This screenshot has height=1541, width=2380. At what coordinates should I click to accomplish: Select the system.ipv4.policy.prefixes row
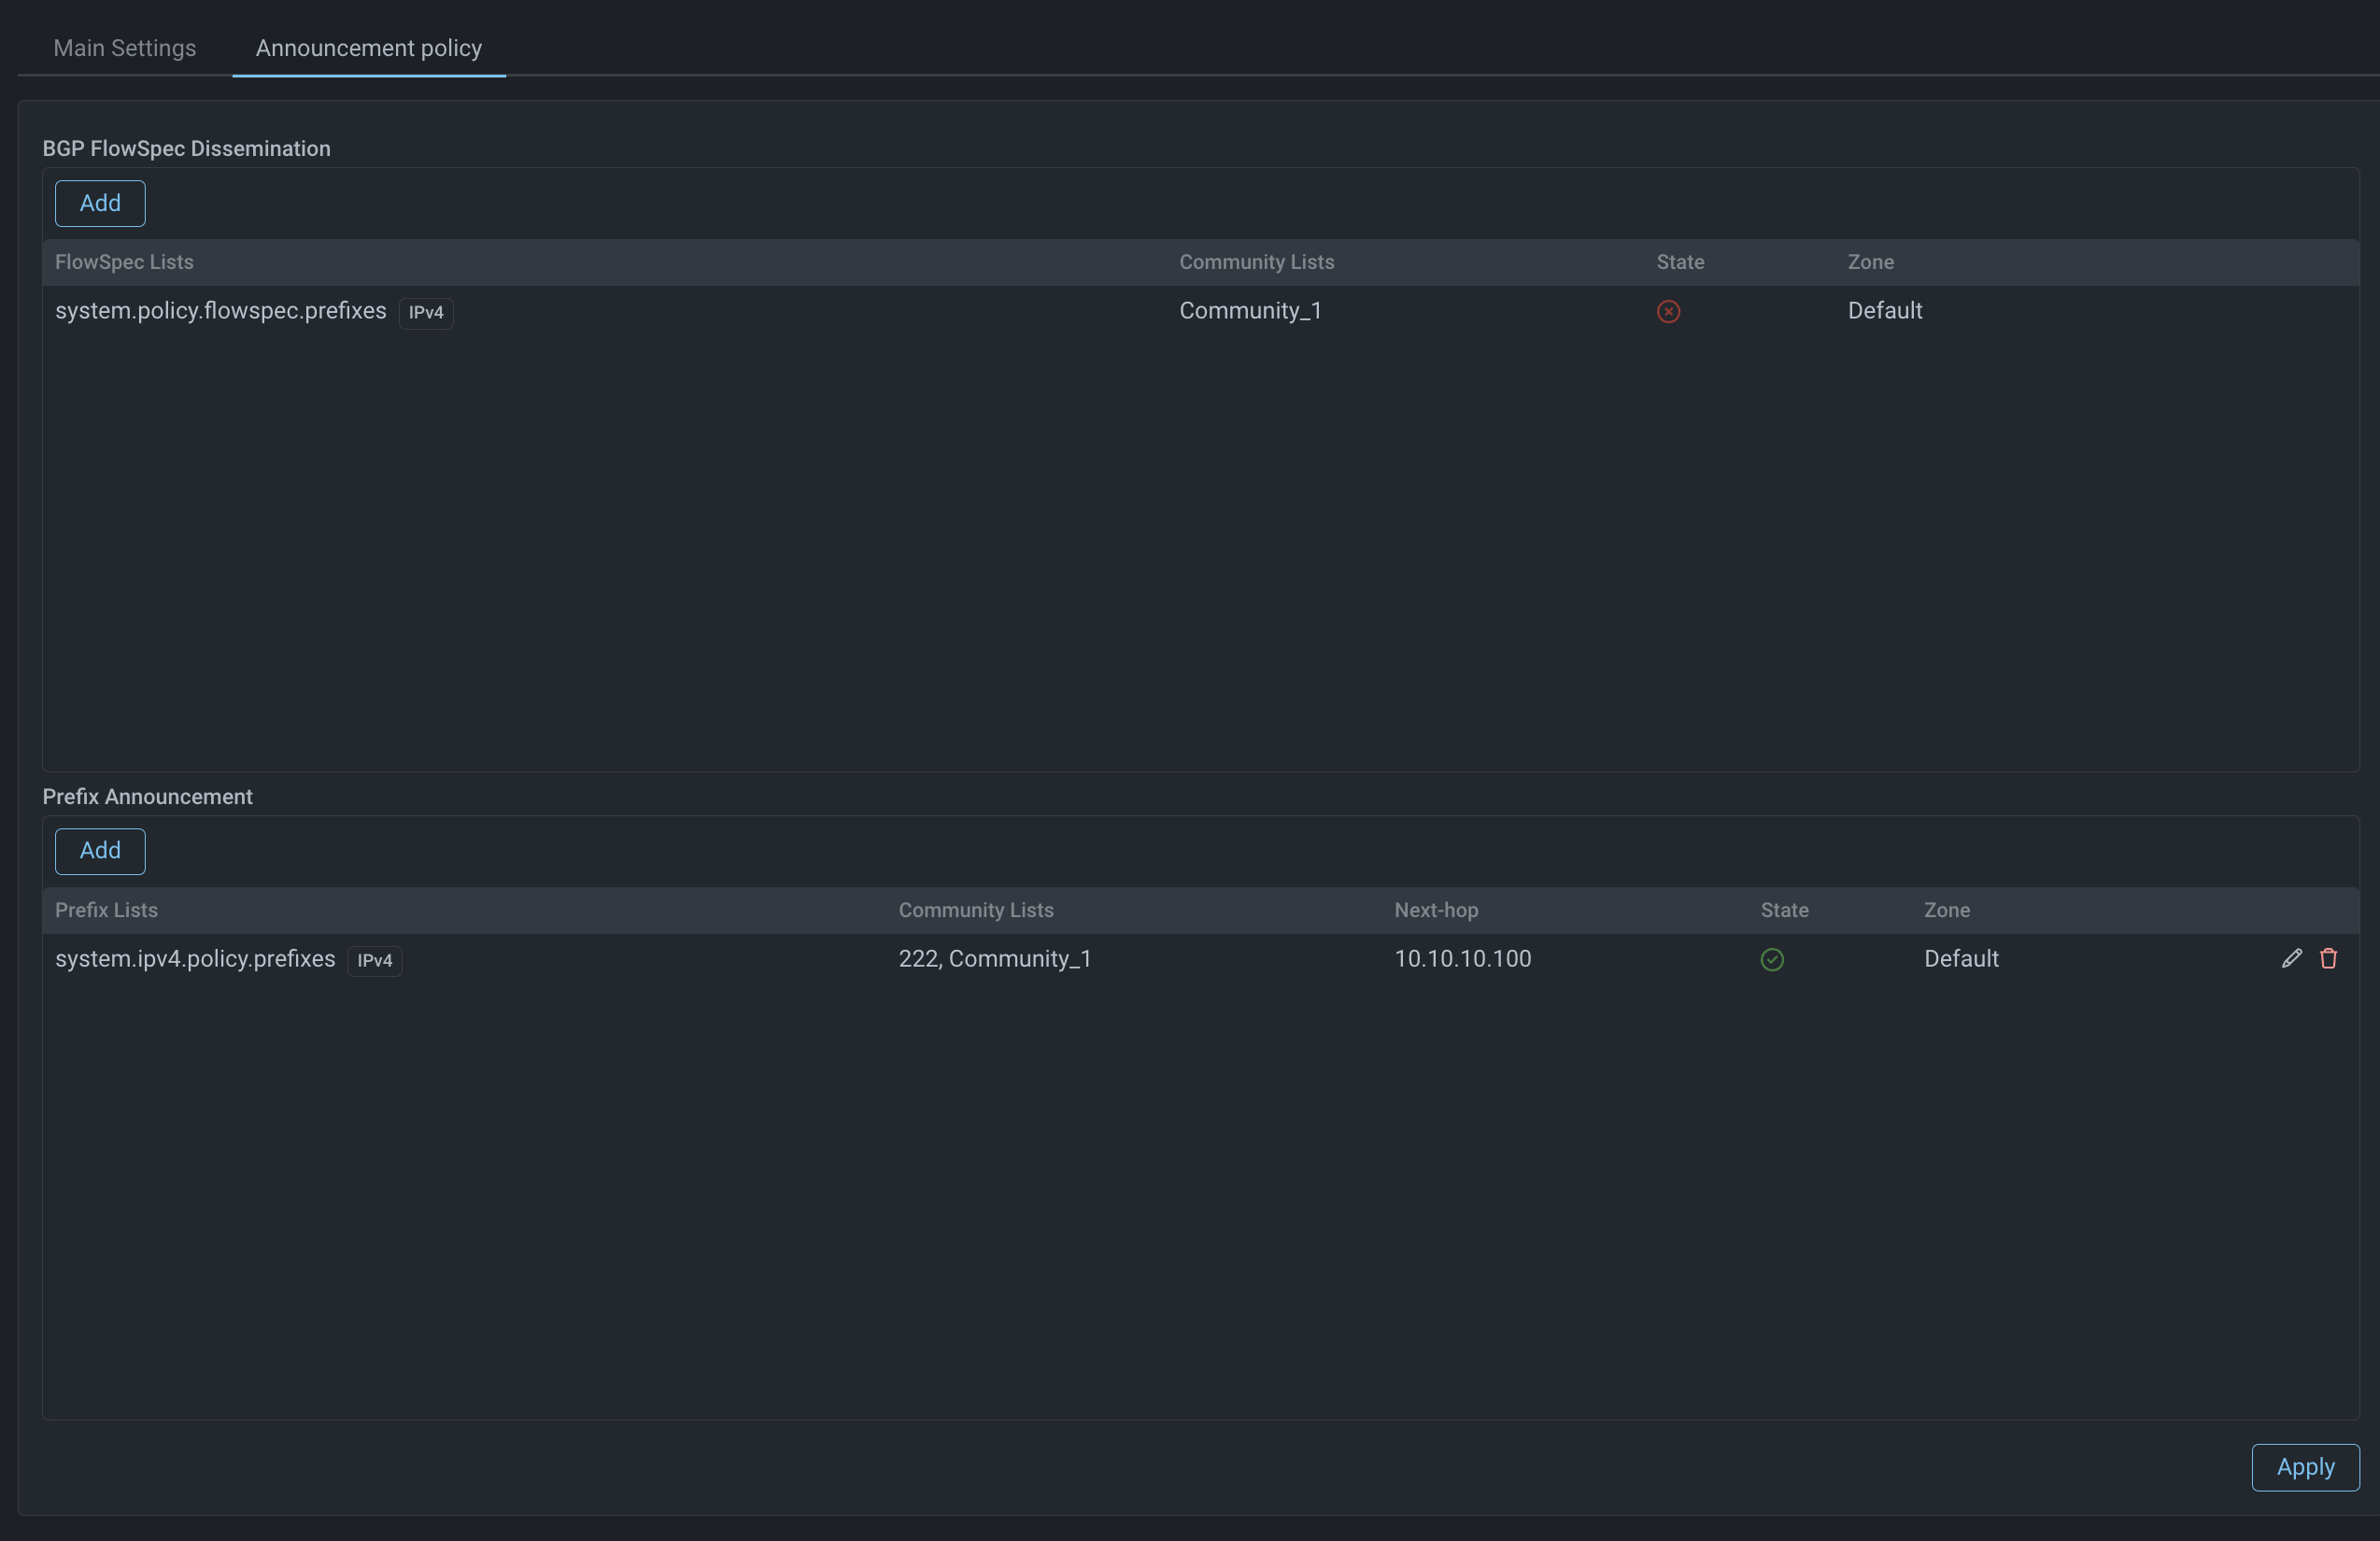pos(195,959)
